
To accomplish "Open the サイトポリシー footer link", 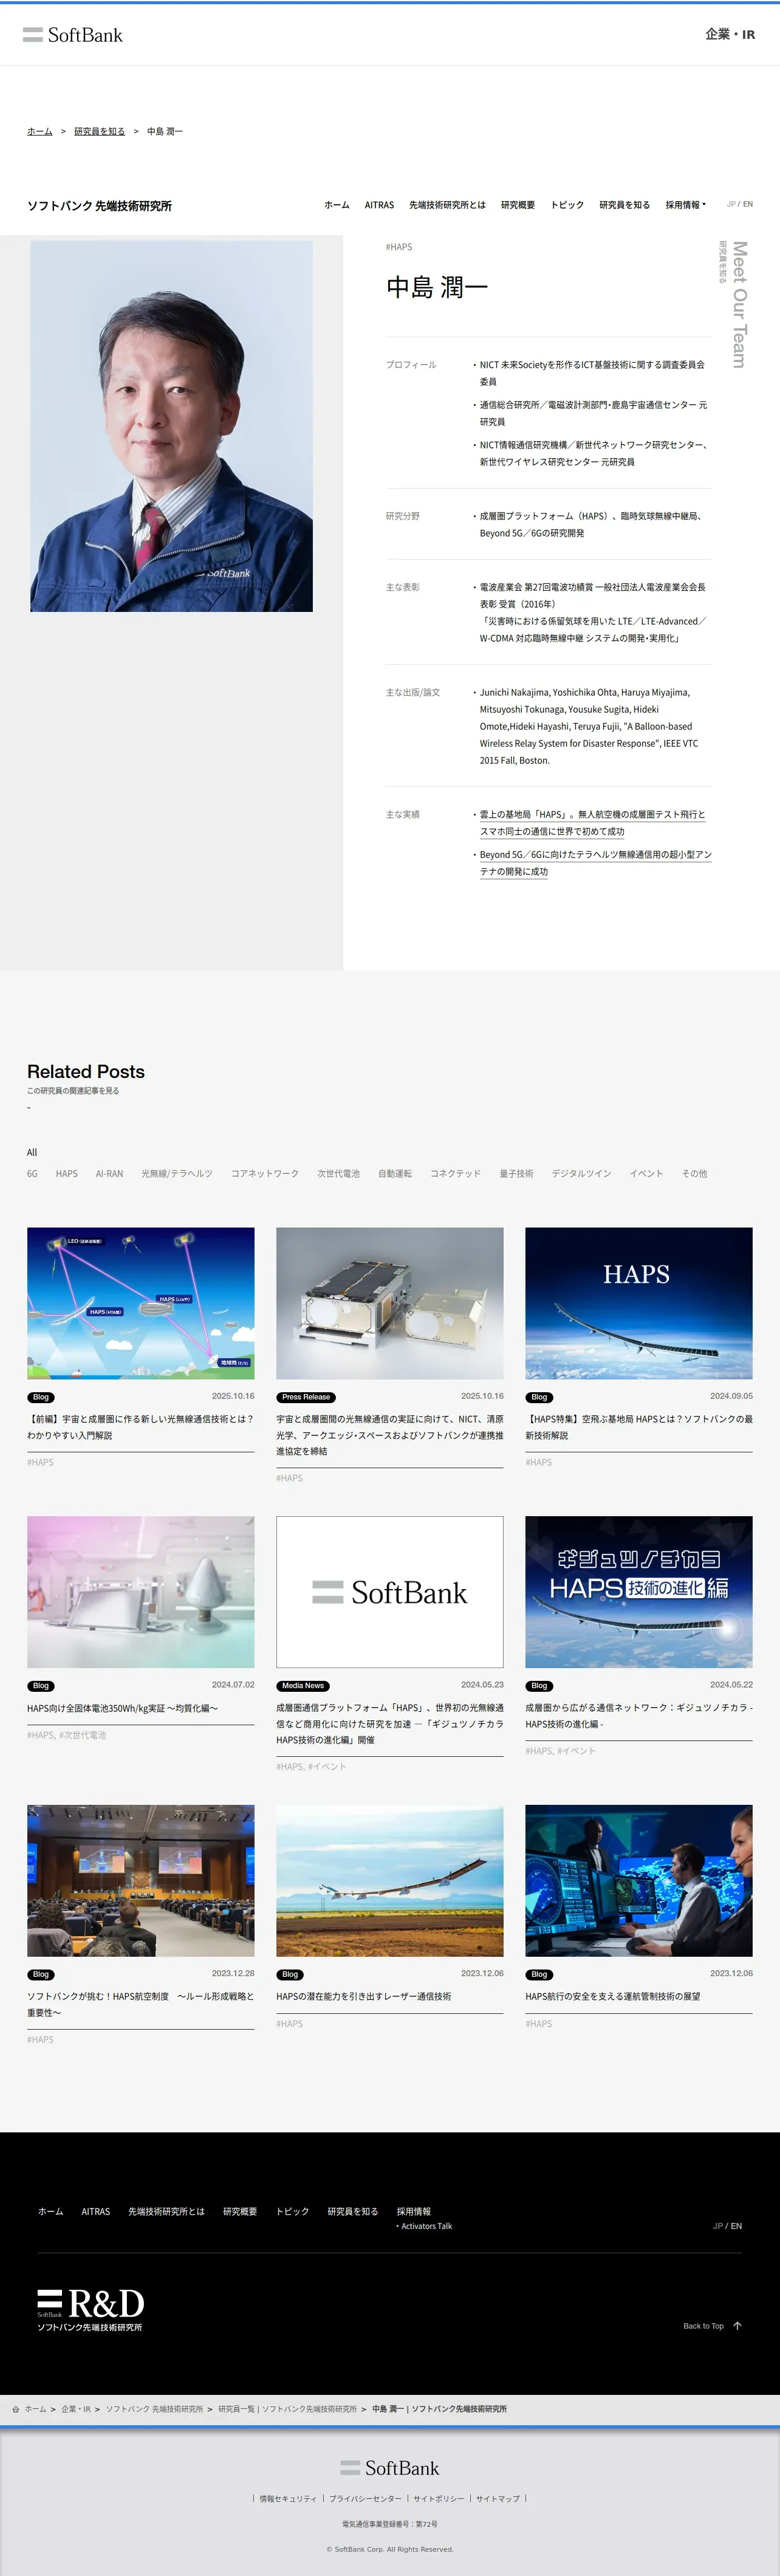I will [439, 2498].
